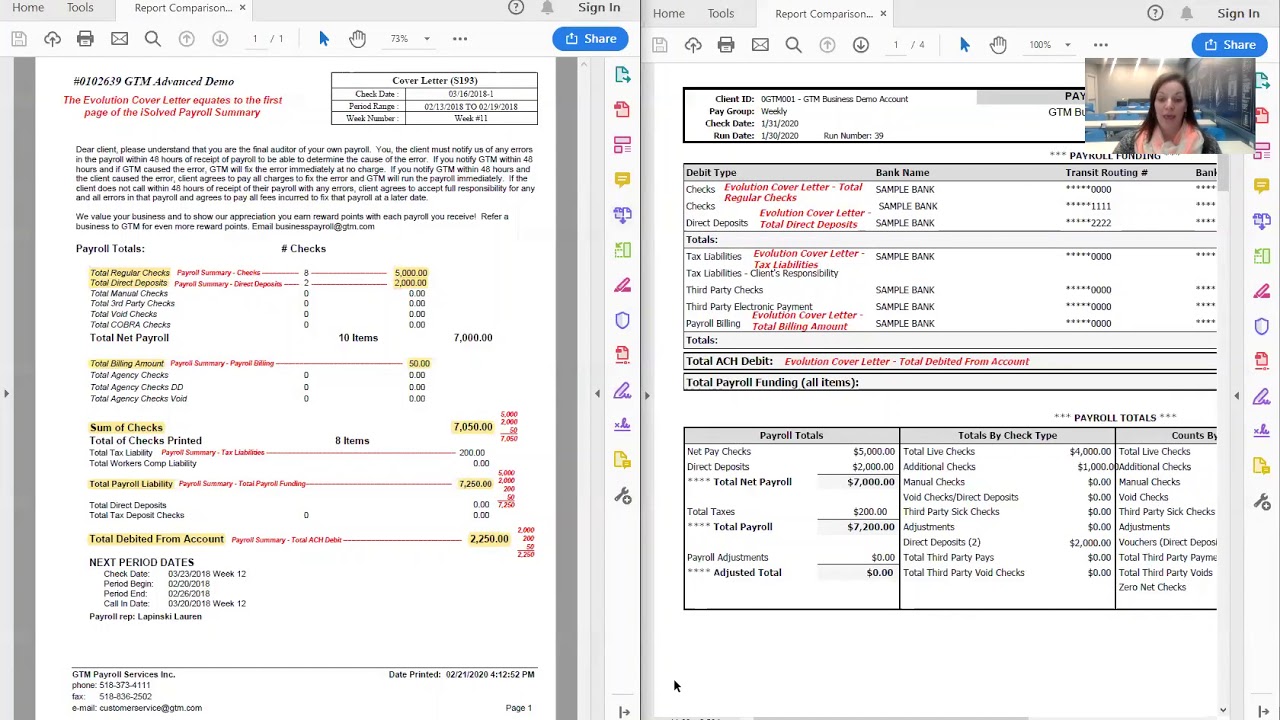
Task: Open zoom level dropdown showing 100%
Action: point(1052,45)
